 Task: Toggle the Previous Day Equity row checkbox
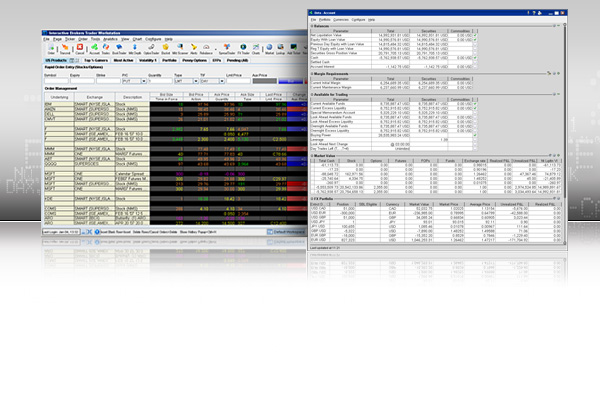pos(475,44)
